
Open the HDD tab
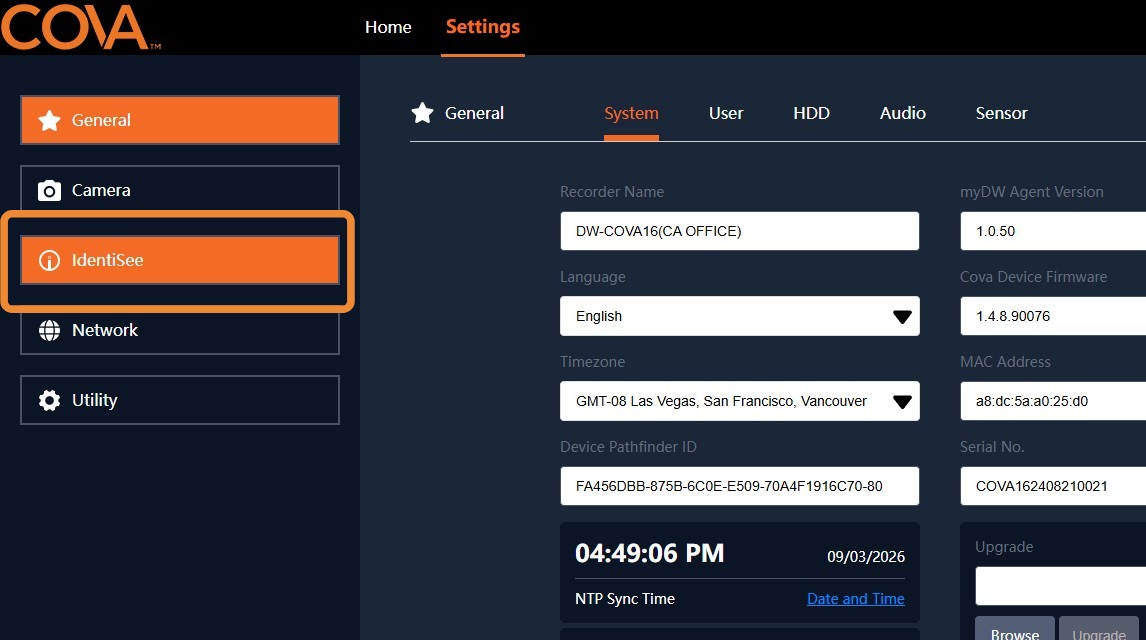point(811,113)
